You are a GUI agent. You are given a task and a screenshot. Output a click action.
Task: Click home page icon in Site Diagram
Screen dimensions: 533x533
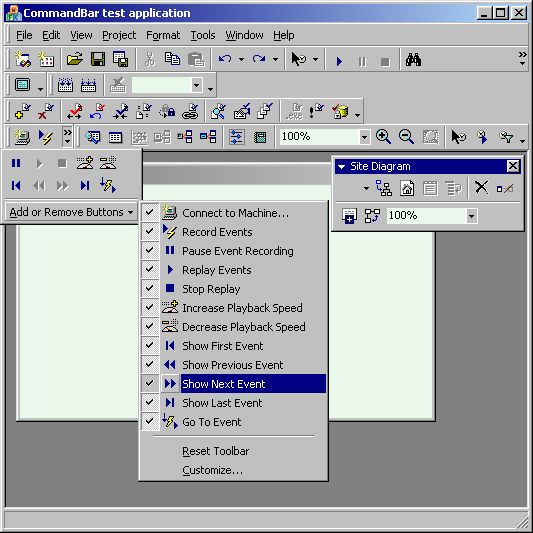coord(407,188)
